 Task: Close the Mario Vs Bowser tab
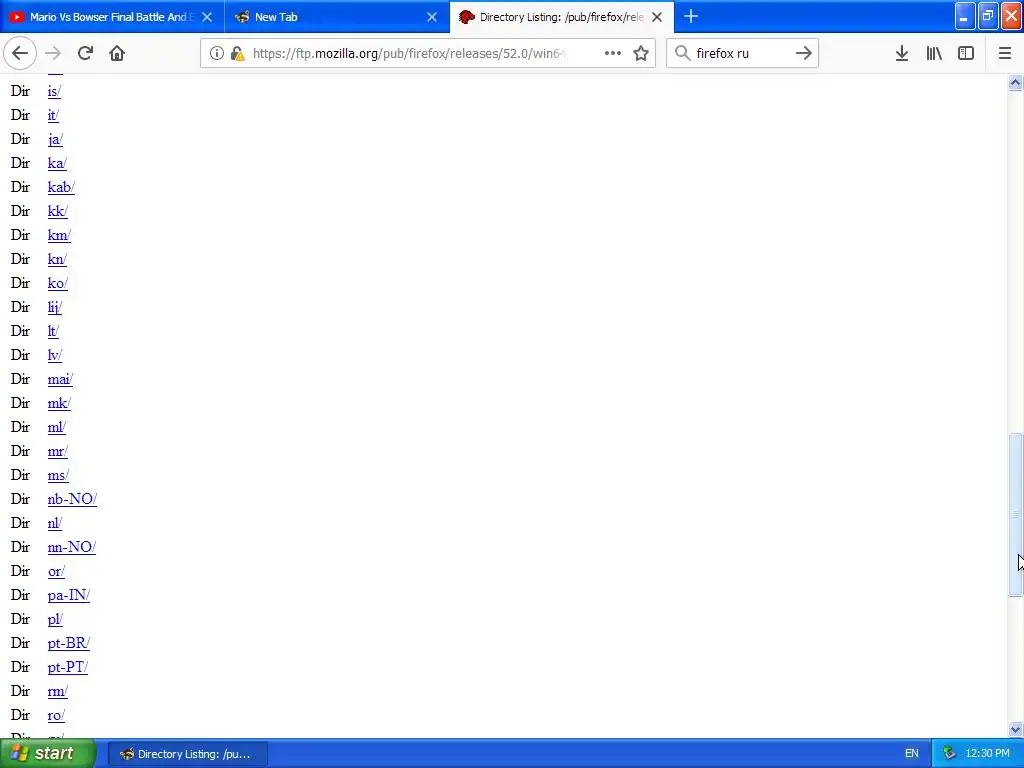207,17
